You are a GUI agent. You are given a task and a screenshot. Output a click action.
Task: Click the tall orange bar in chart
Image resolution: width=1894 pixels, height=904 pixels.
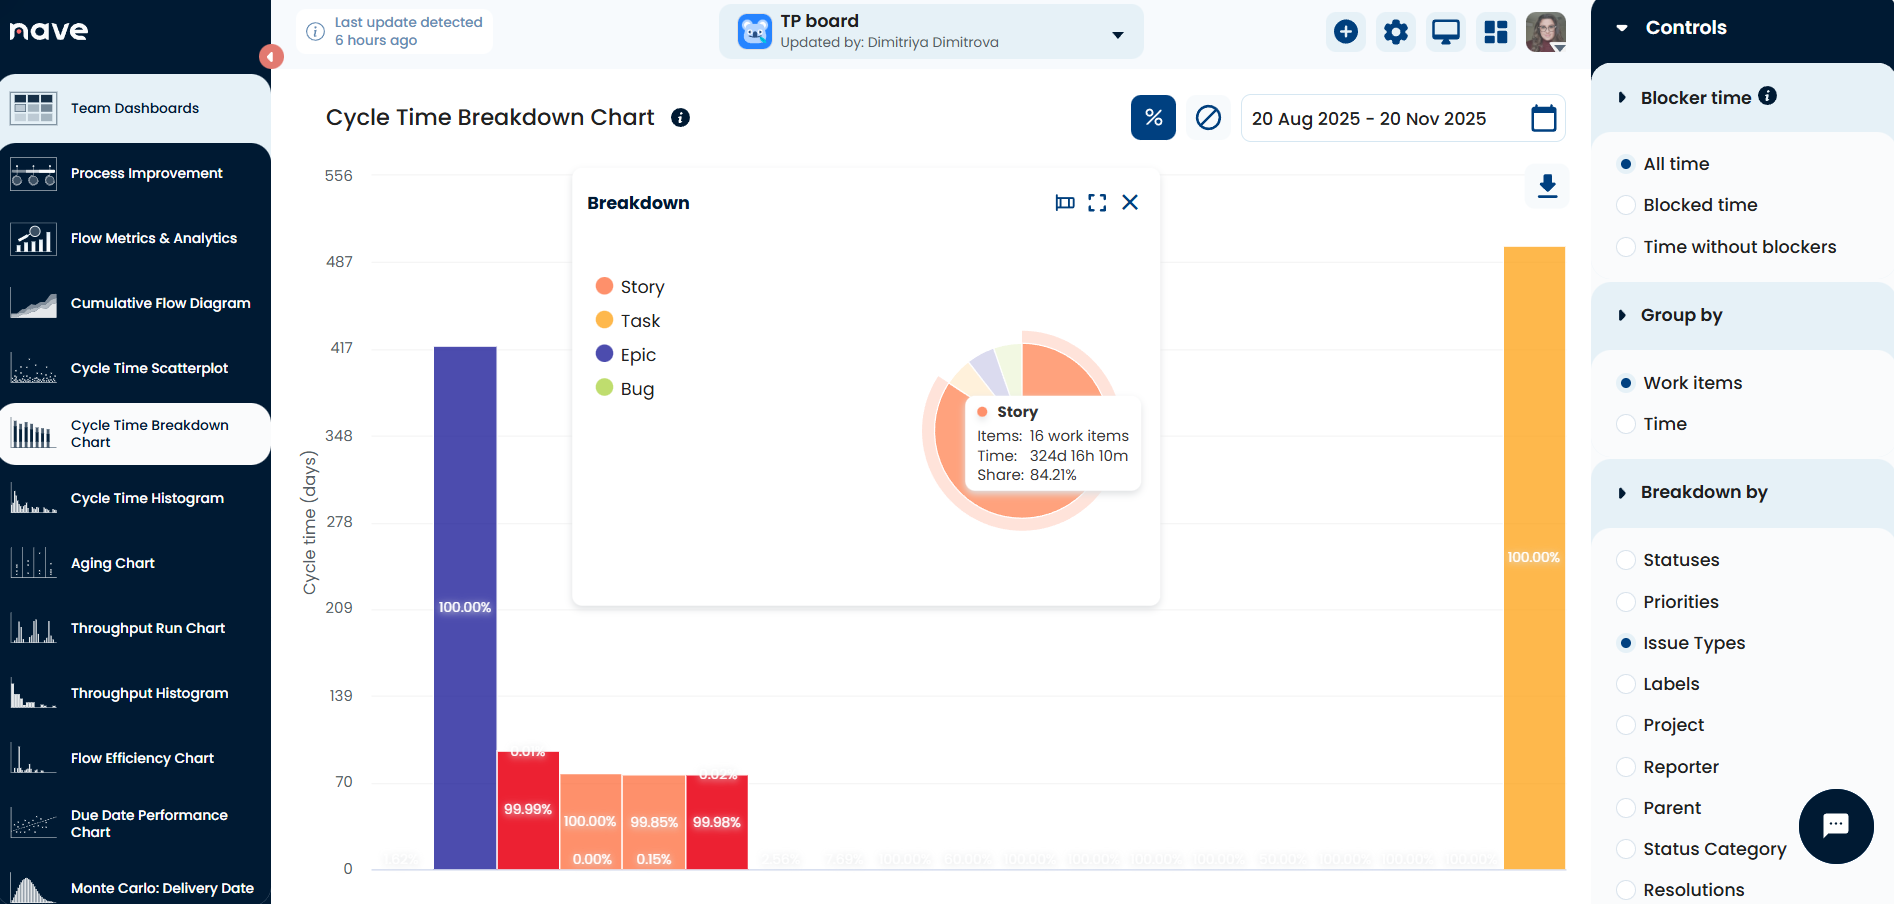click(x=1533, y=557)
